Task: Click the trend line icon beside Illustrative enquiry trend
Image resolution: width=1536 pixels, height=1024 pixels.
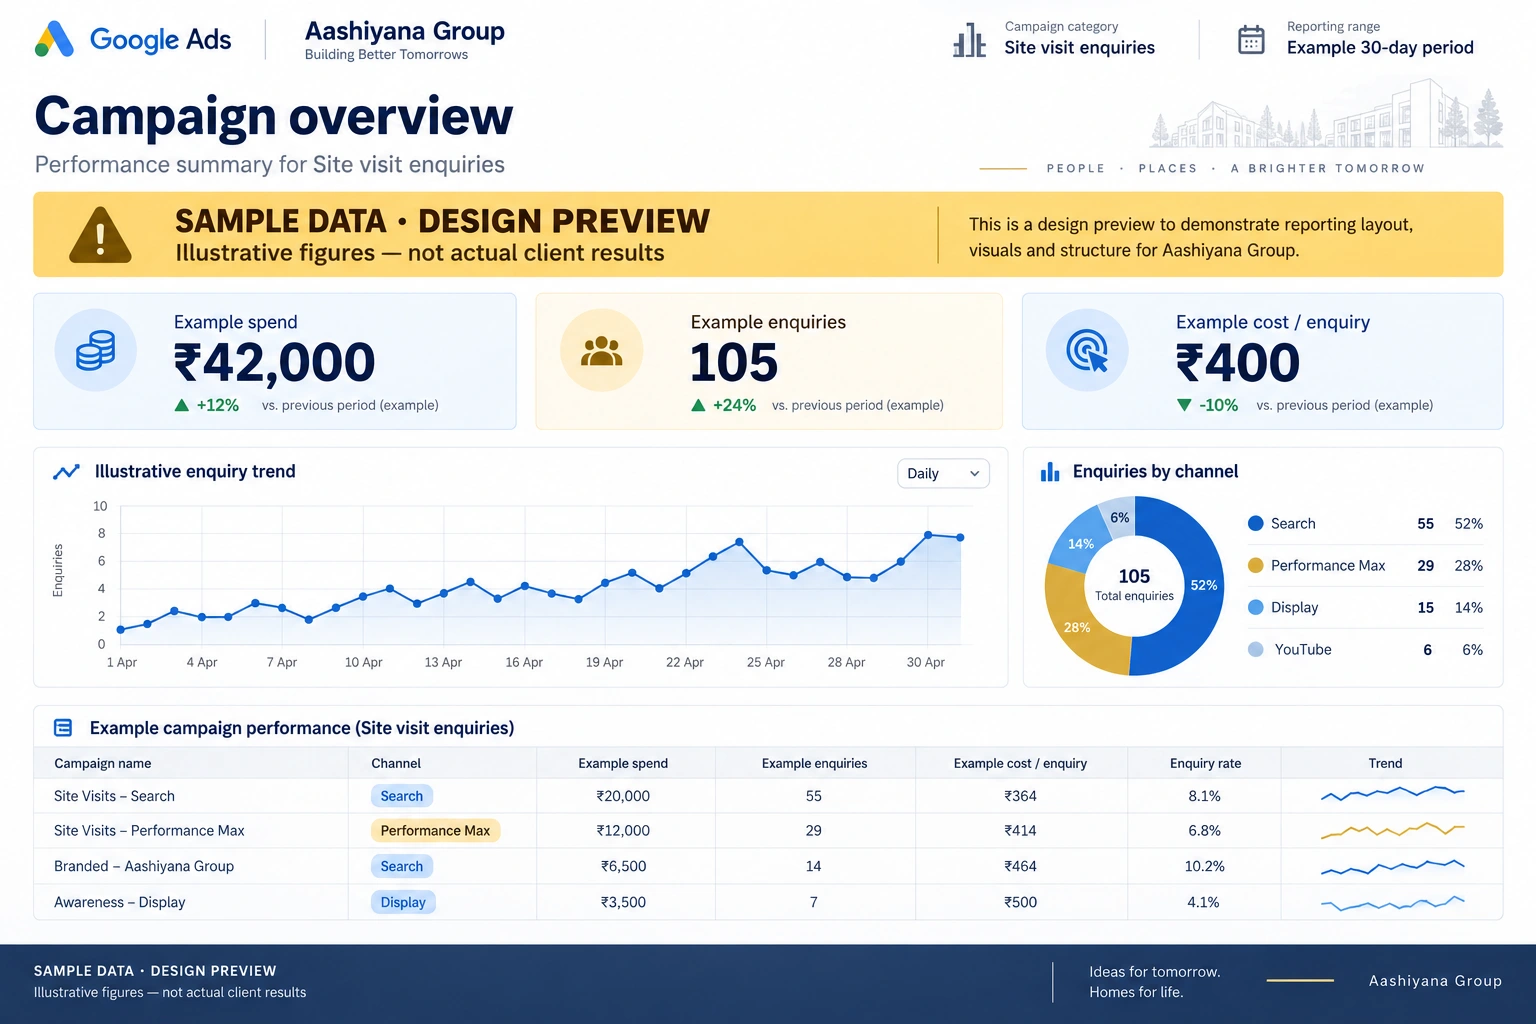Action: pyautogui.click(x=66, y=472)
